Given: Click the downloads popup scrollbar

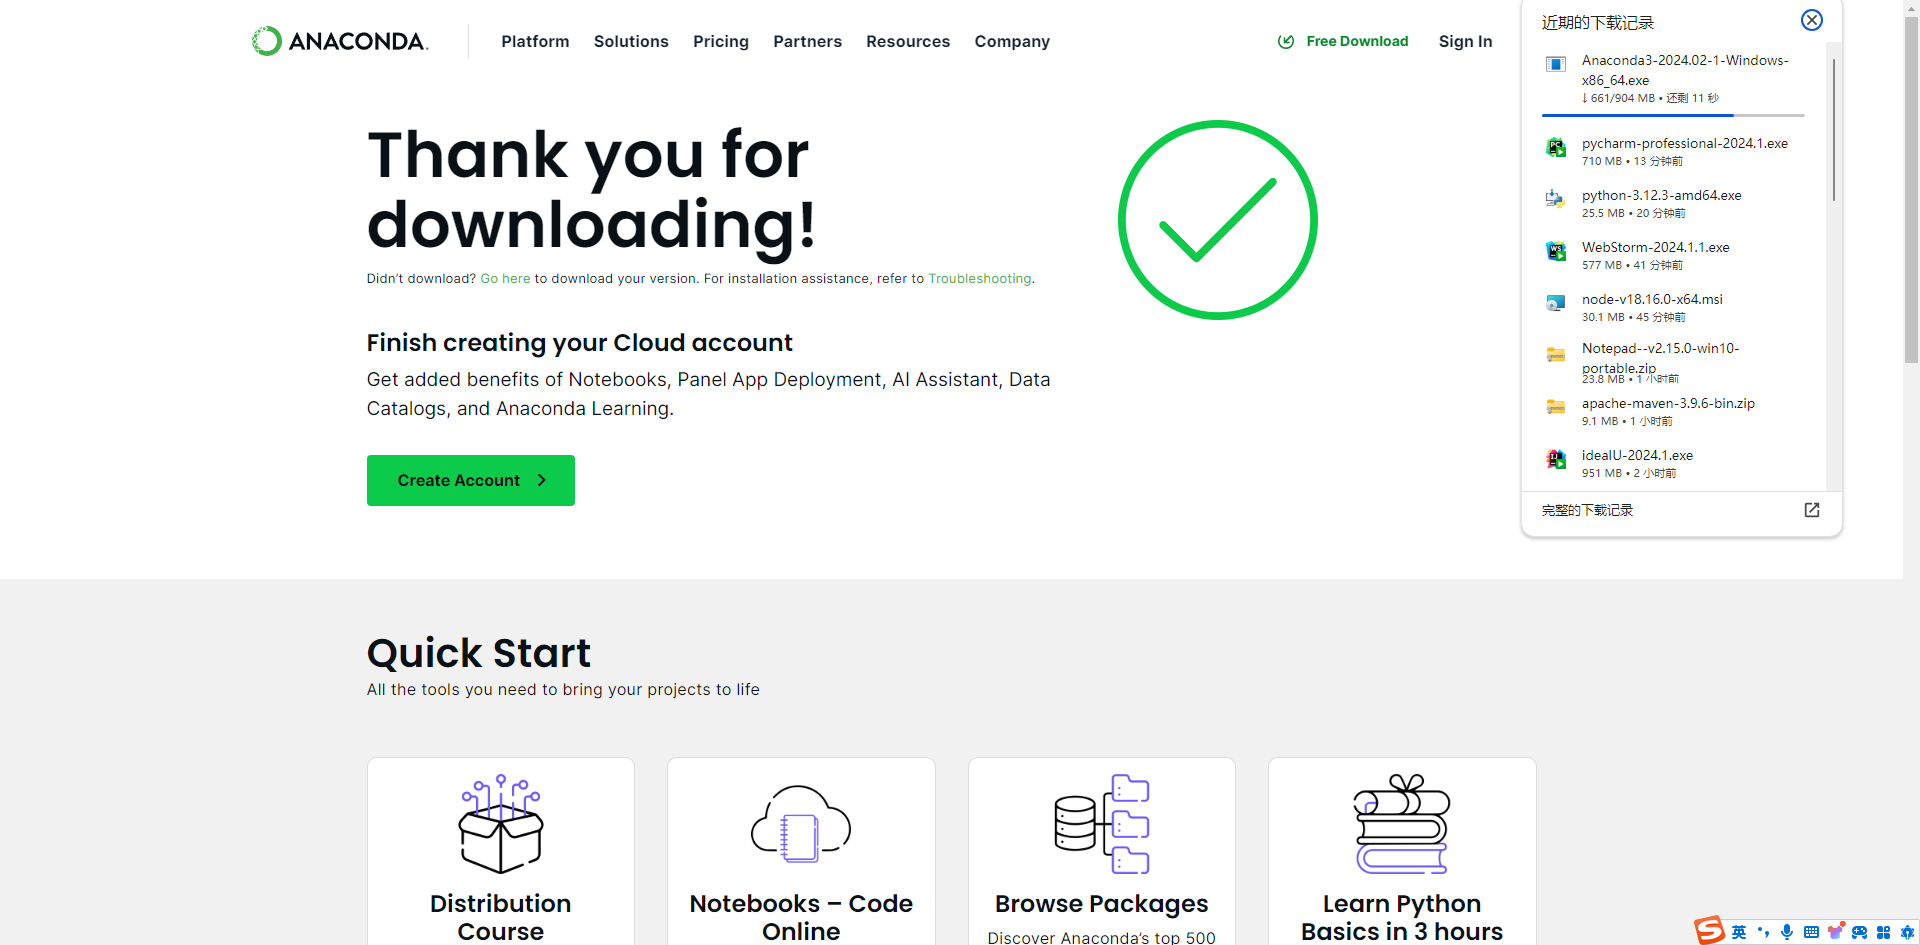Looking at the screenshot, I should 1833,130.
